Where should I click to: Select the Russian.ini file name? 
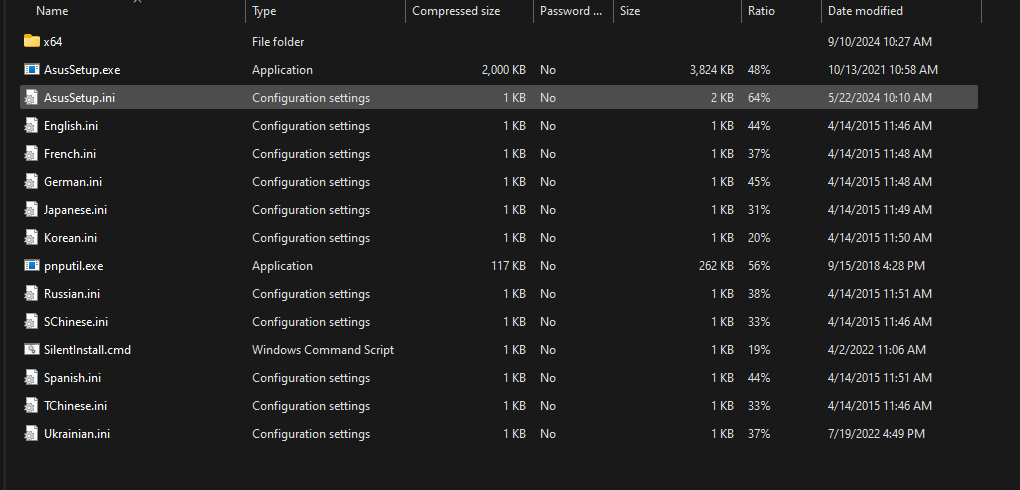[x=72, y=293]
